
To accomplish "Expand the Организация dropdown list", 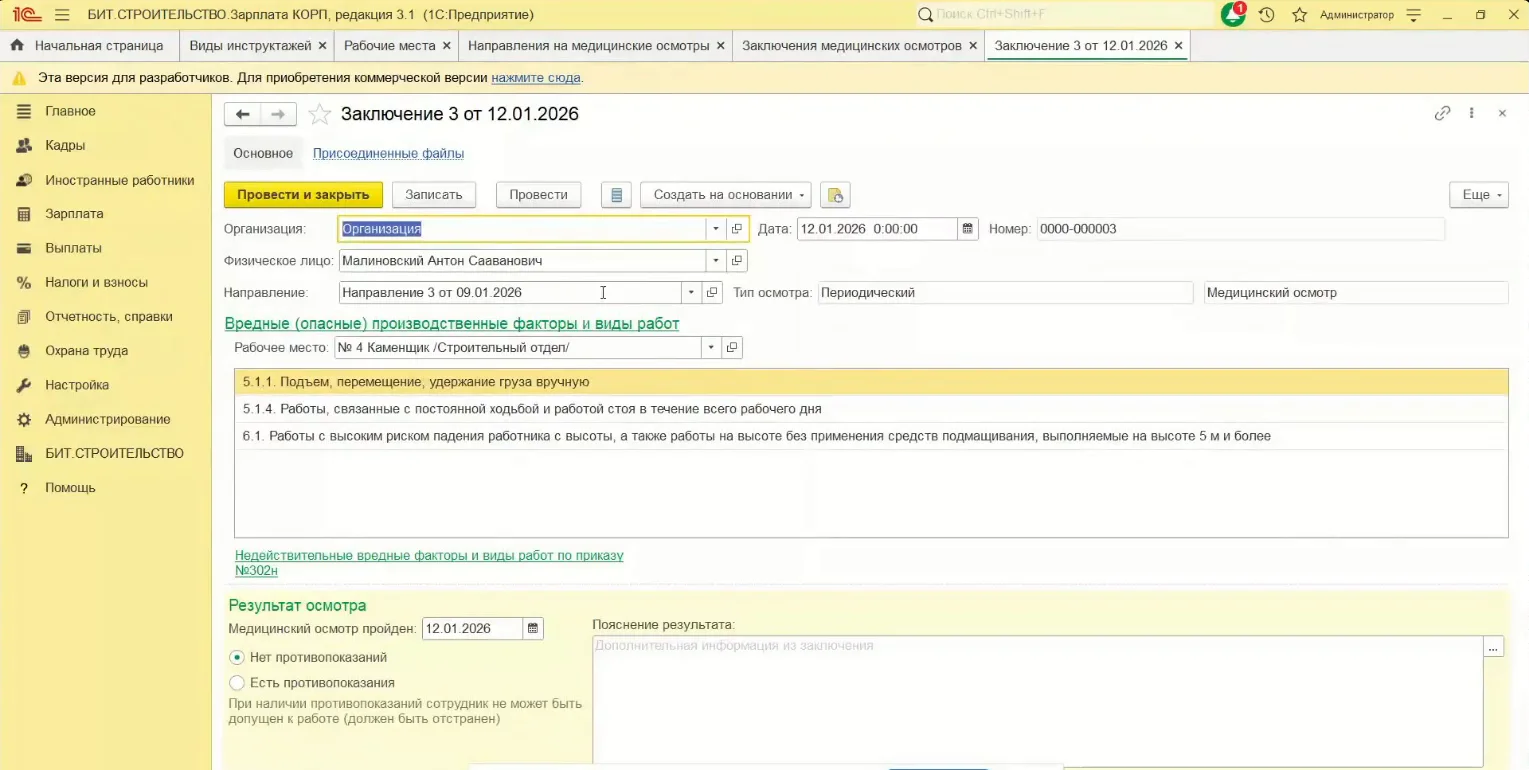I will pyautogui.click(x=716, y=229).
